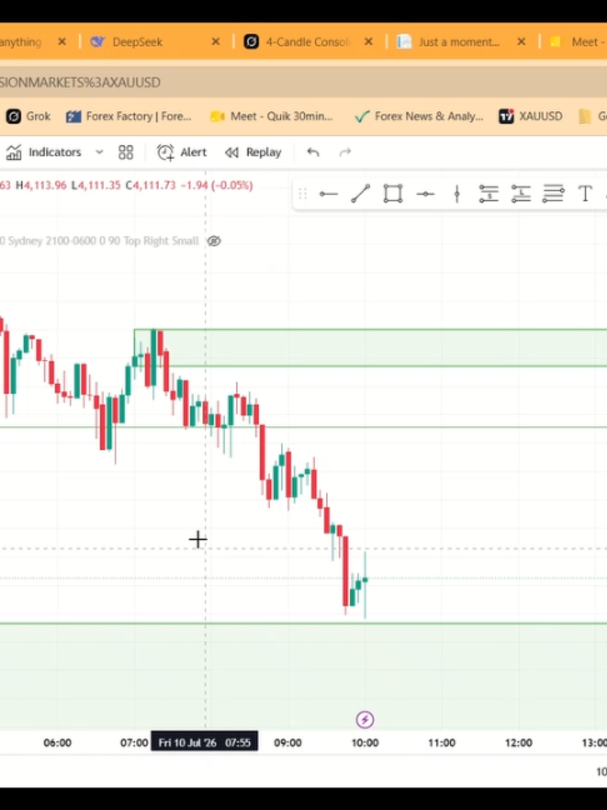Viewport: 607px width, 810px height.
Task: Open the lightning economic event marker
Action: click(365, 719)
